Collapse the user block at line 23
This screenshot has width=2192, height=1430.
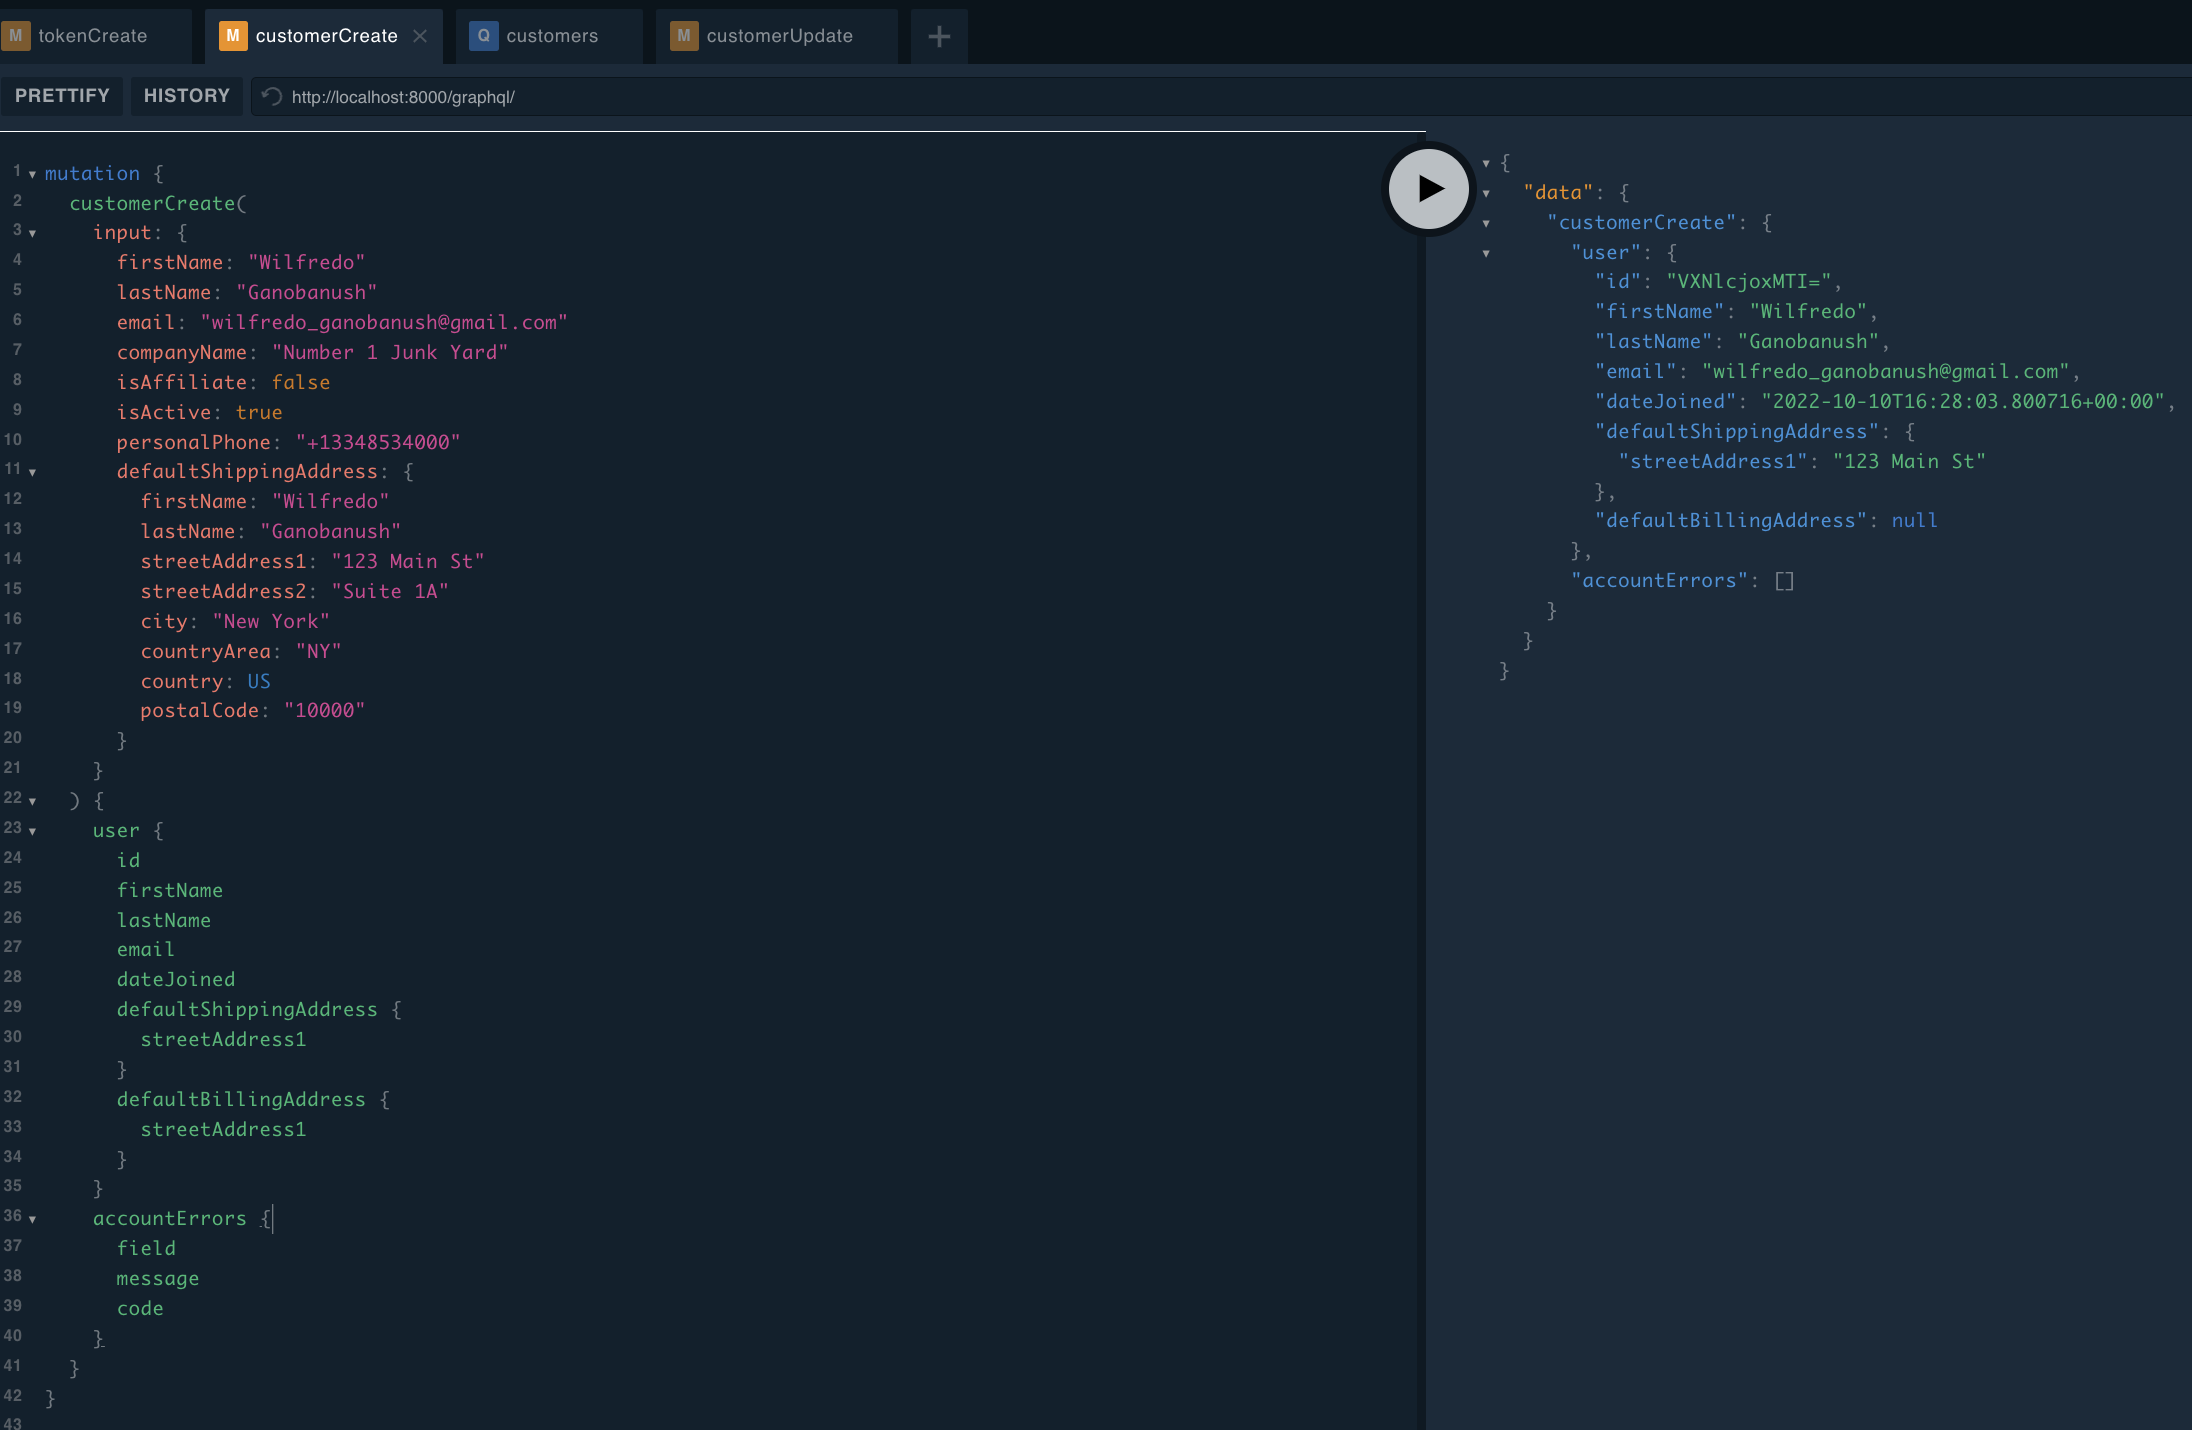32,831
